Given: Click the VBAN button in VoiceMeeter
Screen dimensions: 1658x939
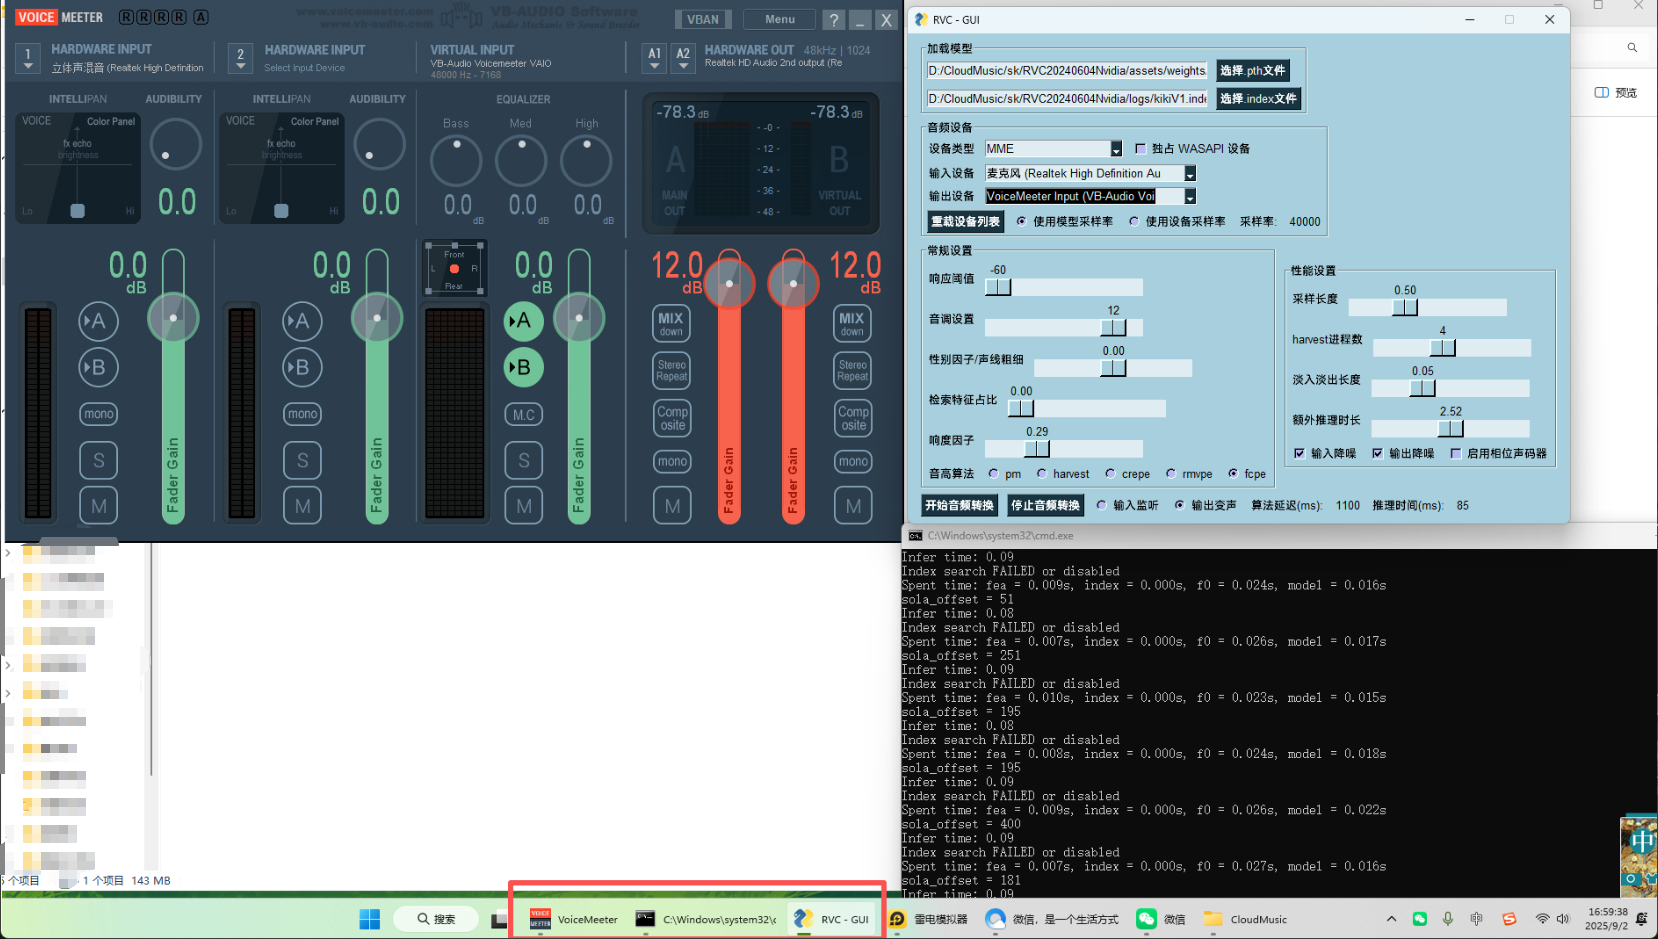Looking at the screenshot, I should pyautogui.click(x=703, y=19).
